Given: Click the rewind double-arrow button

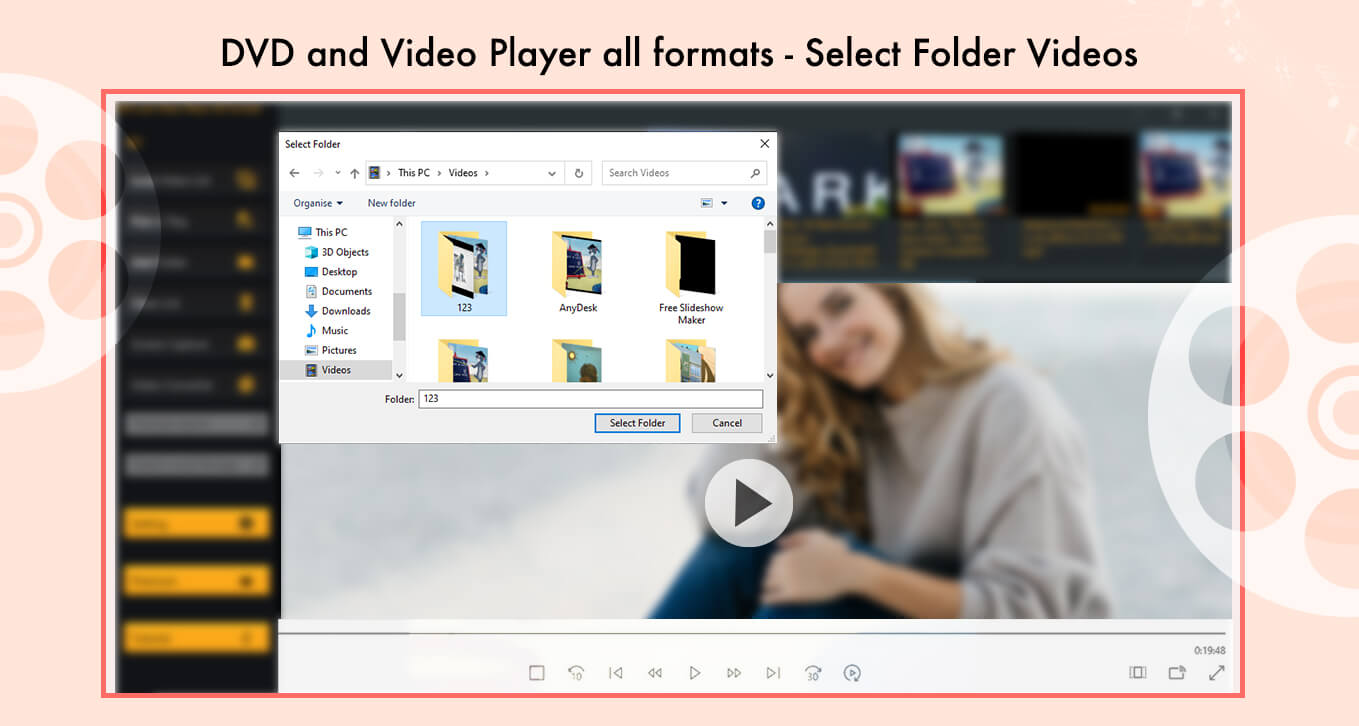Looking at the screenshot, I should (655, 673).
